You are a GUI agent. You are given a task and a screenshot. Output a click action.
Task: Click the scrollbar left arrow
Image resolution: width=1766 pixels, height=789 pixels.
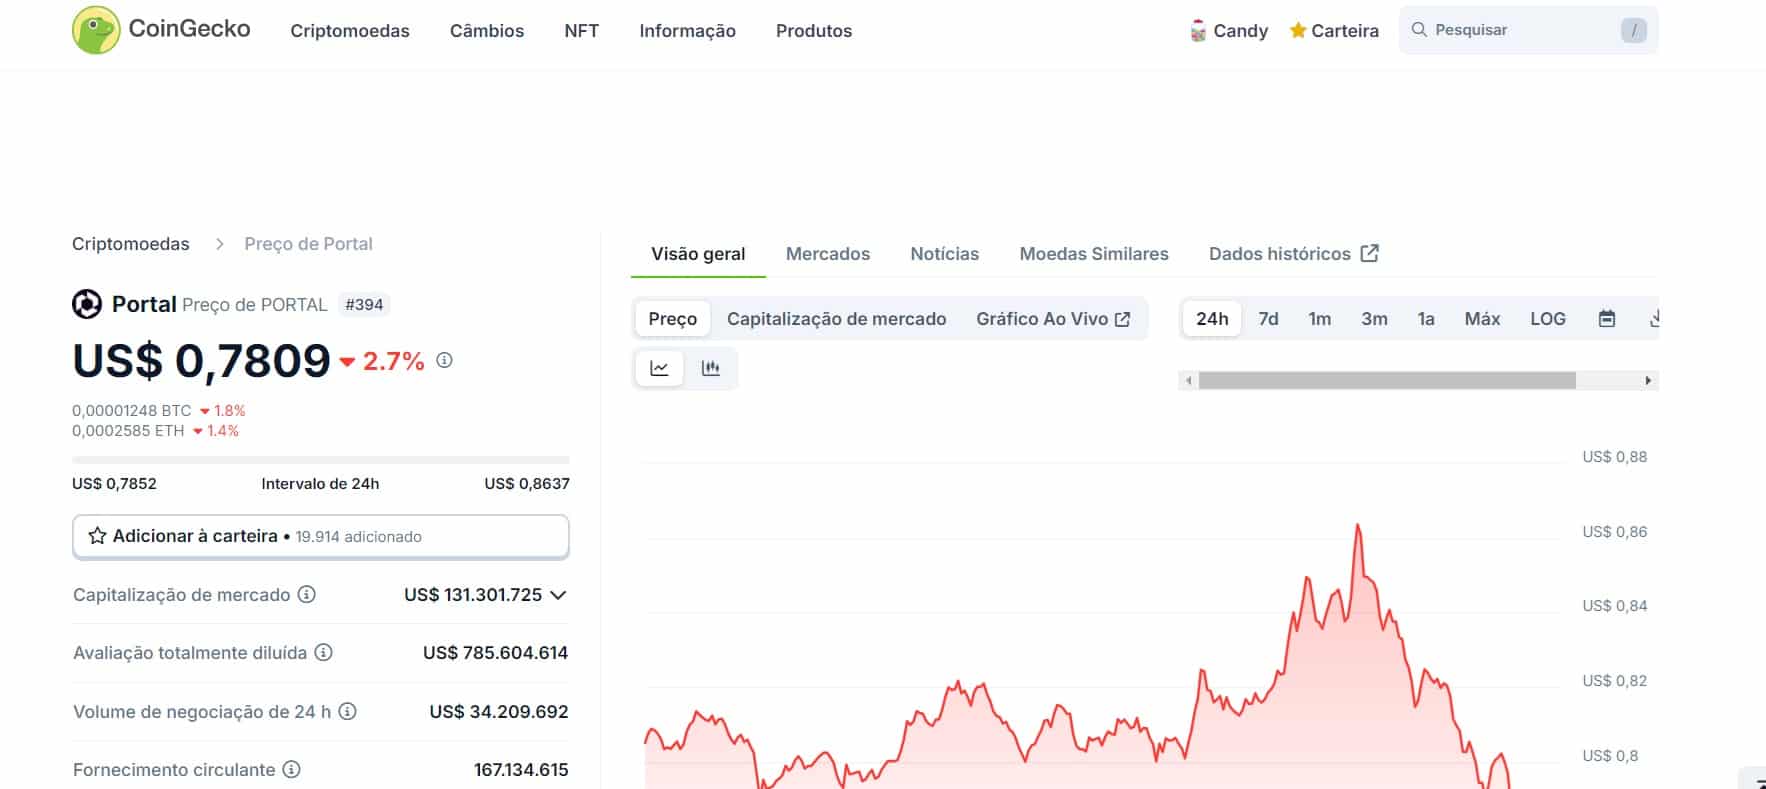(x=1188, y=380)
